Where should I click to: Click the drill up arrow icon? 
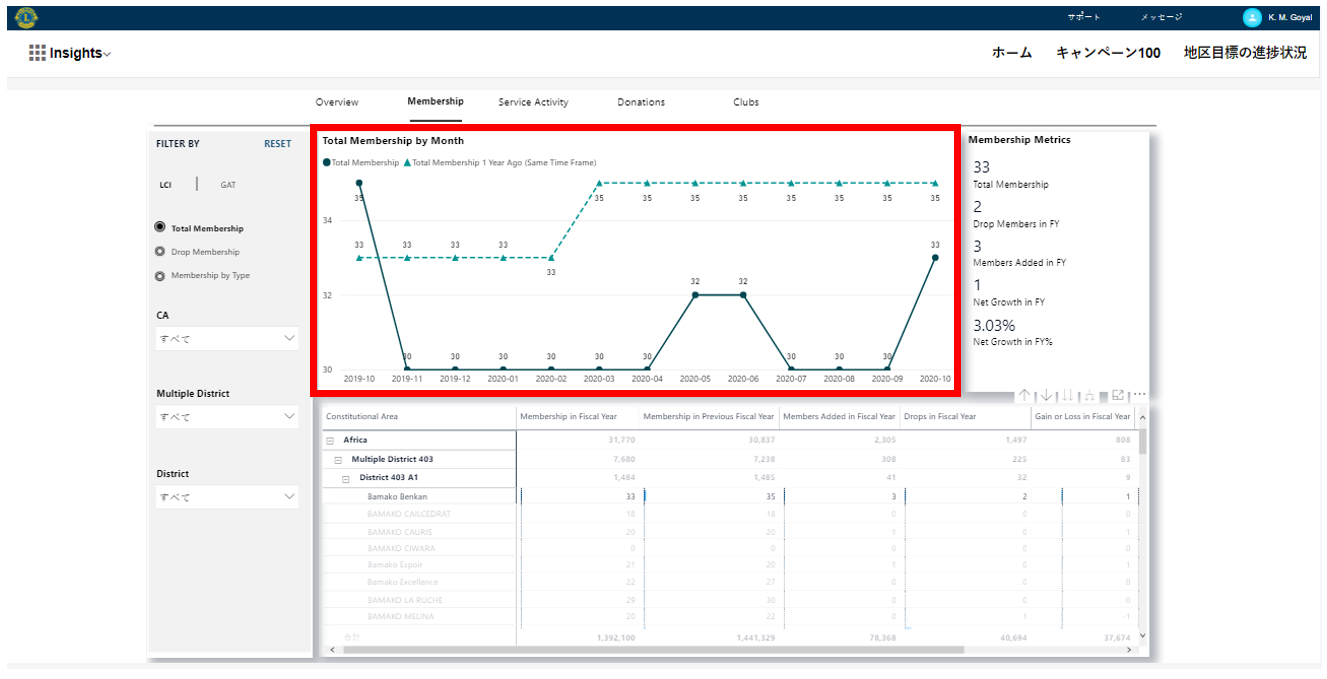1024,396
